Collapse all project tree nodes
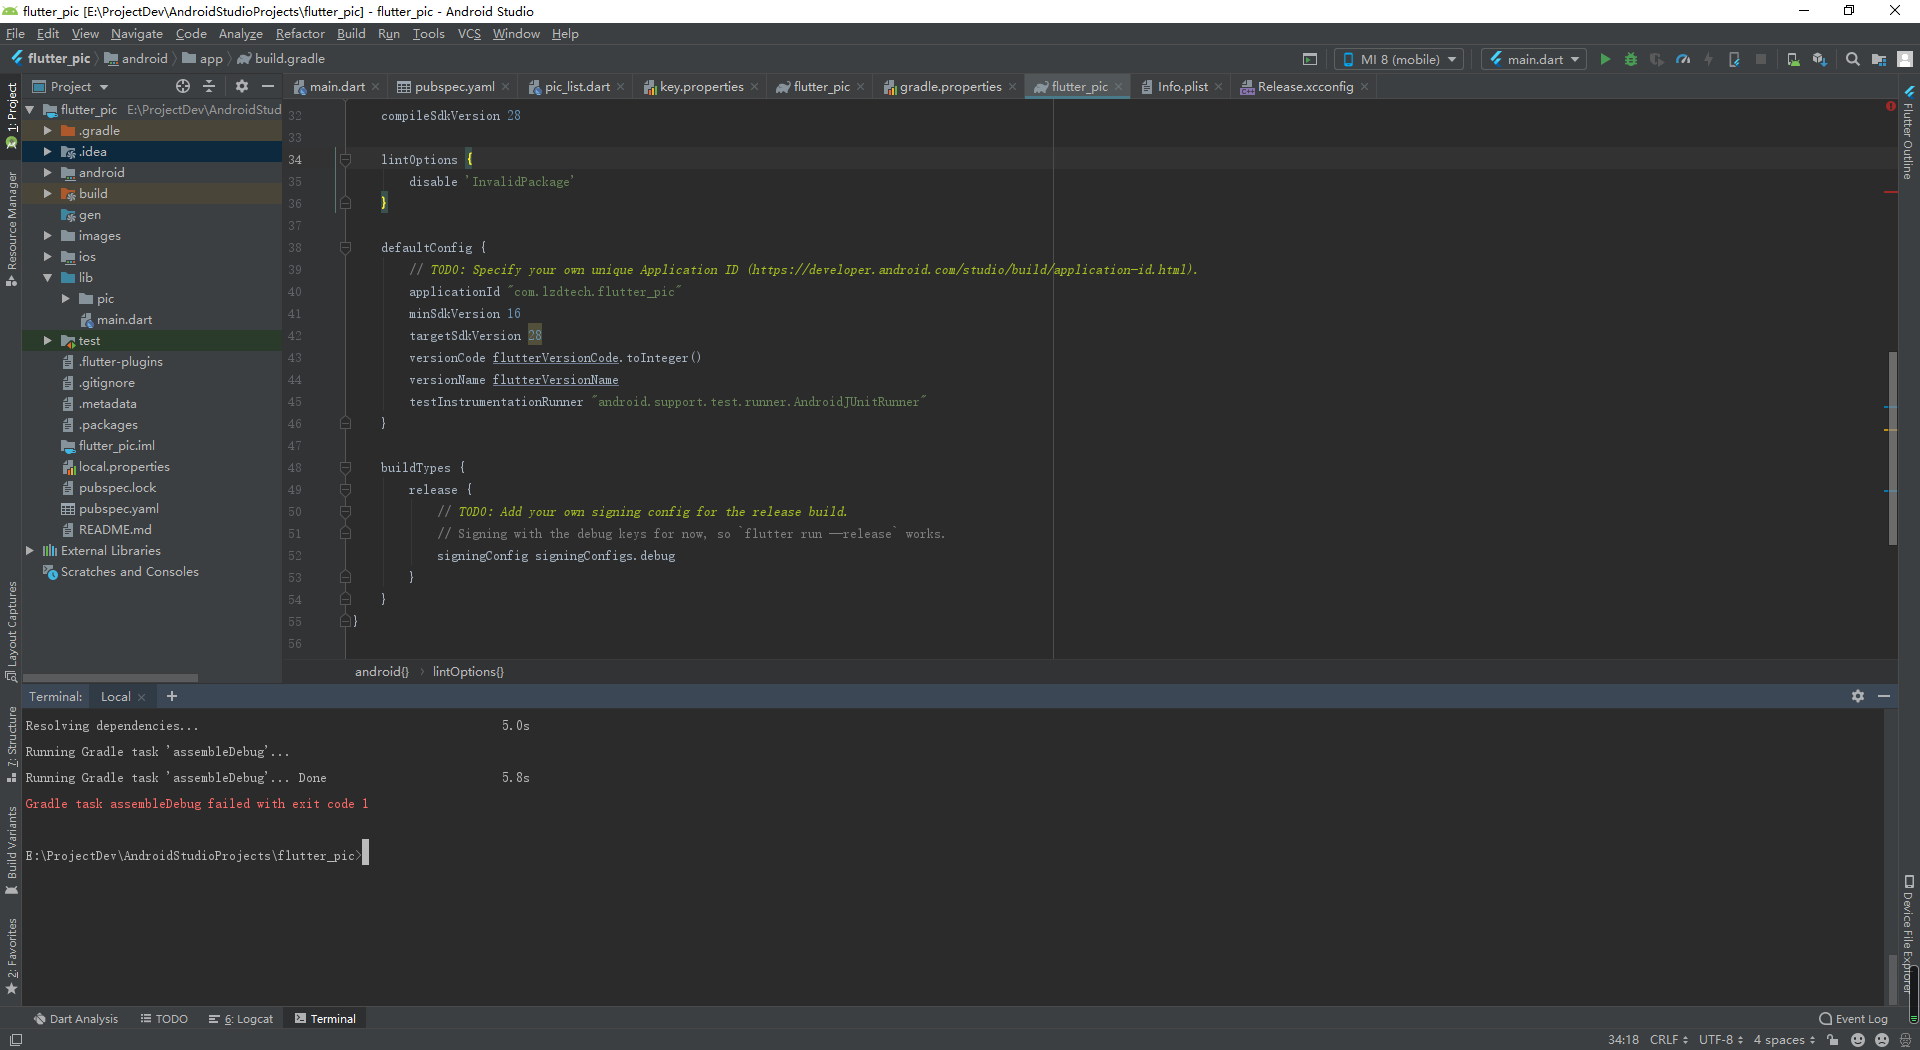This screenshot has height=1050, width=1920. [x=209, y=87]
